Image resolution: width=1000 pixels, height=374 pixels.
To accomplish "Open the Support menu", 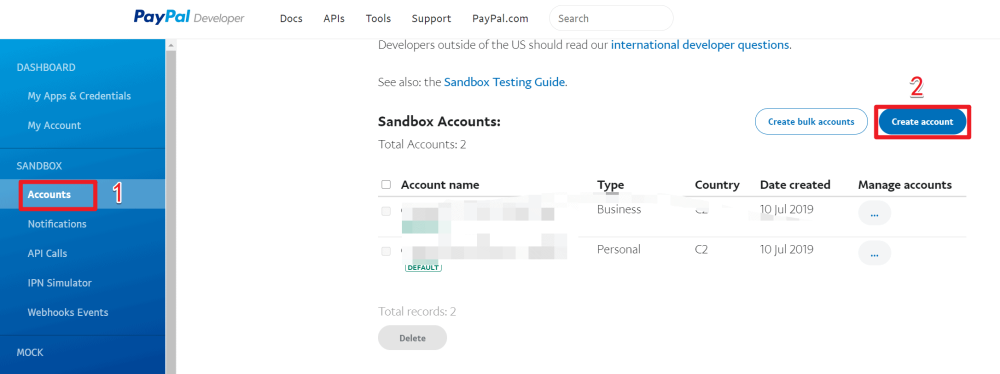I will click(431, 19).
